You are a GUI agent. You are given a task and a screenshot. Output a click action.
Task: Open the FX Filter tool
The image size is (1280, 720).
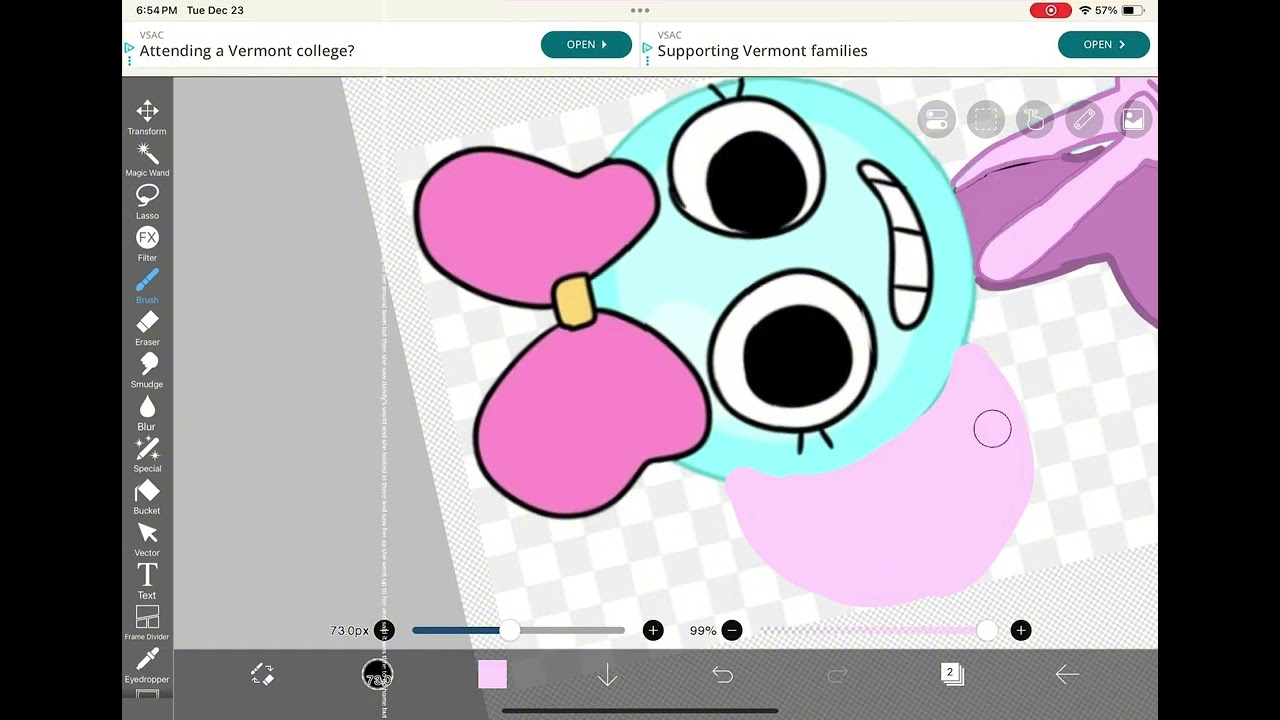(x=147, y=244)
